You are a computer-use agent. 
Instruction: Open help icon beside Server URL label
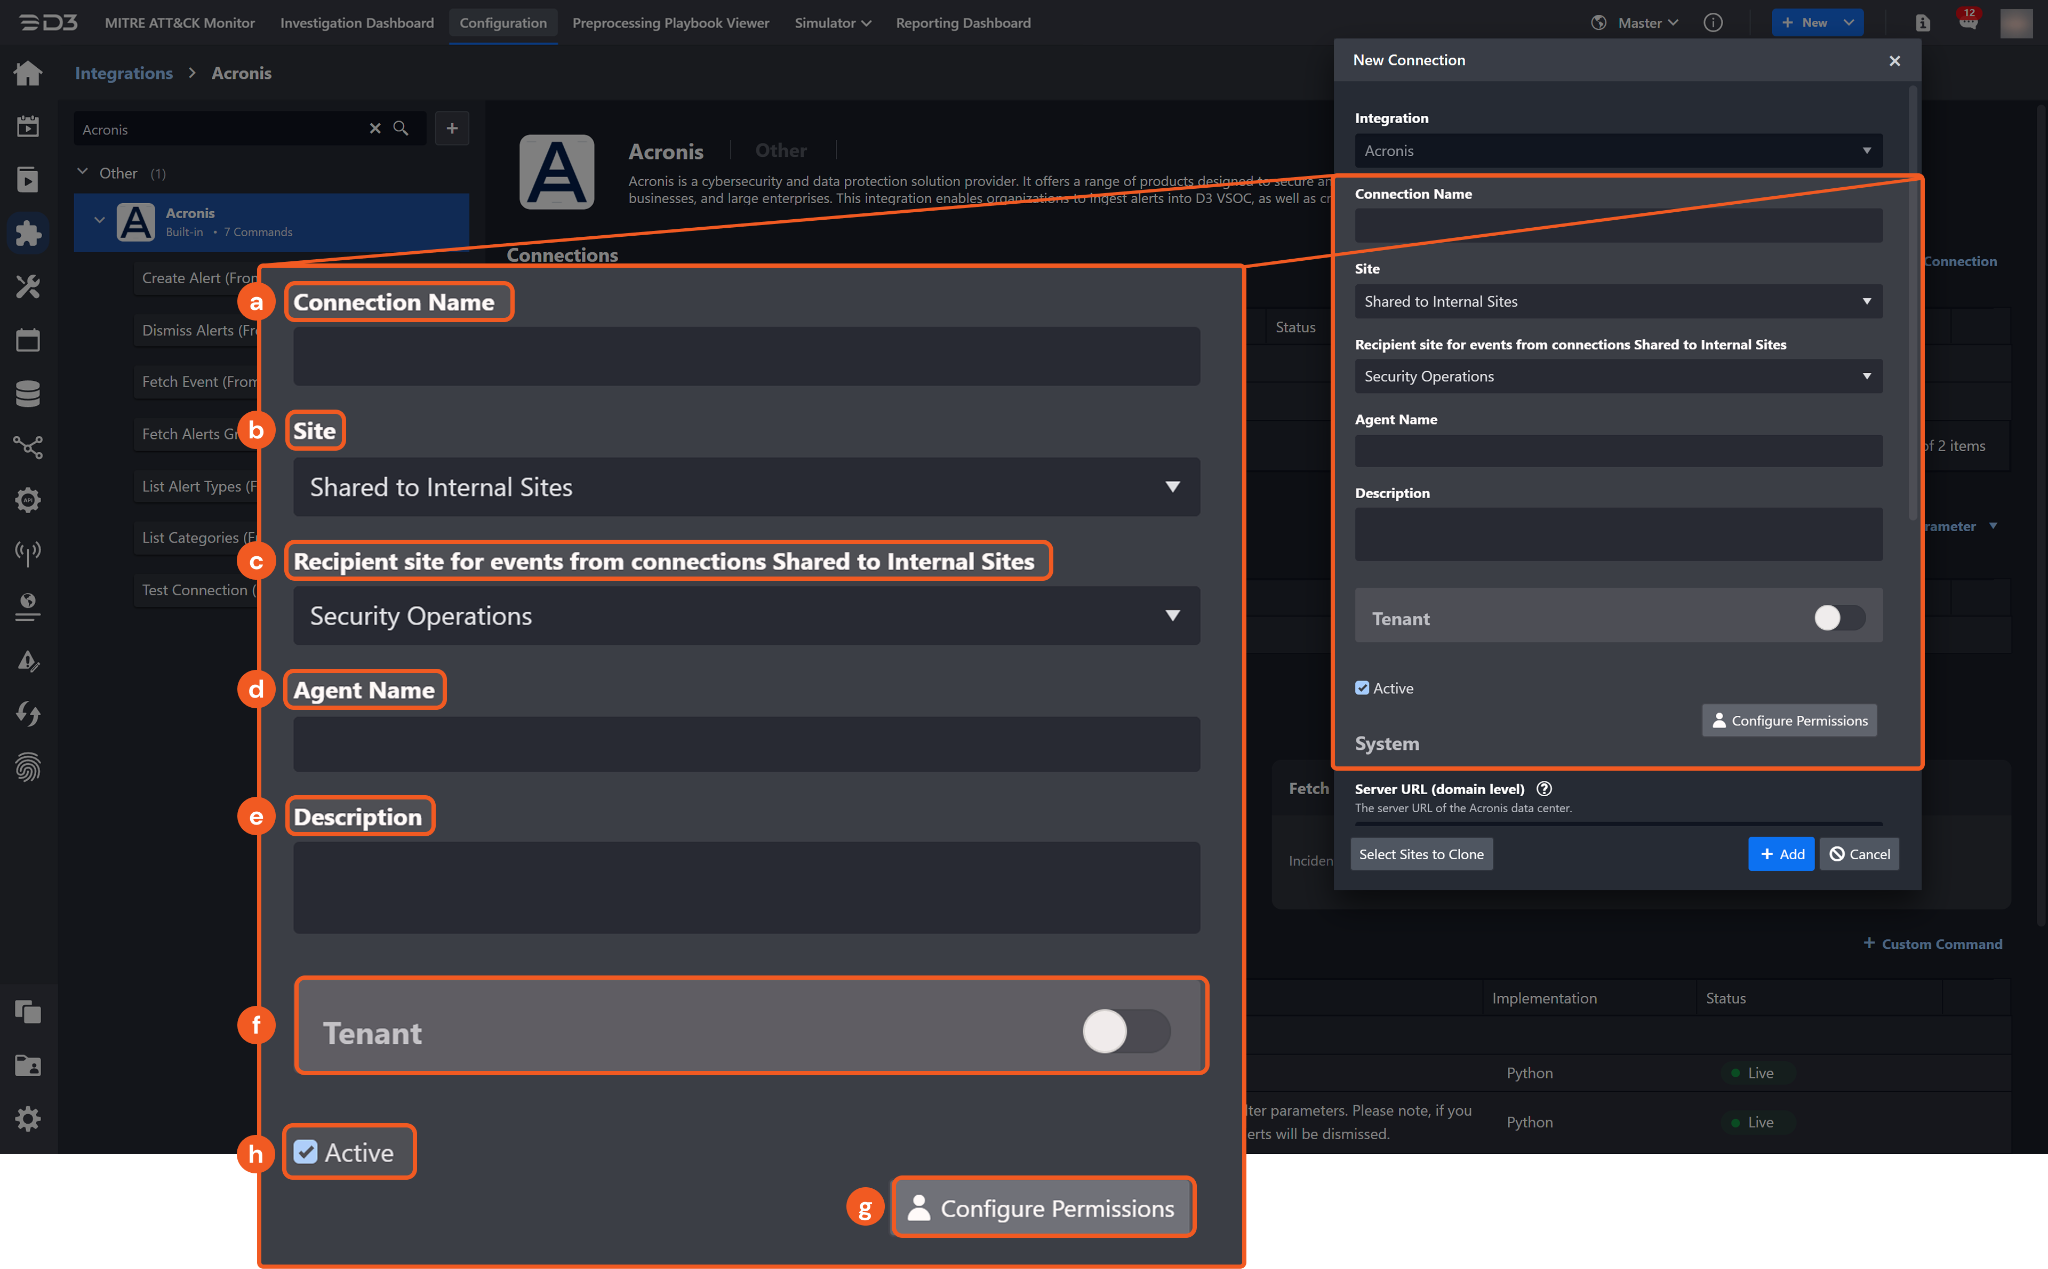pyautogui.click(x=1544, y=789)
